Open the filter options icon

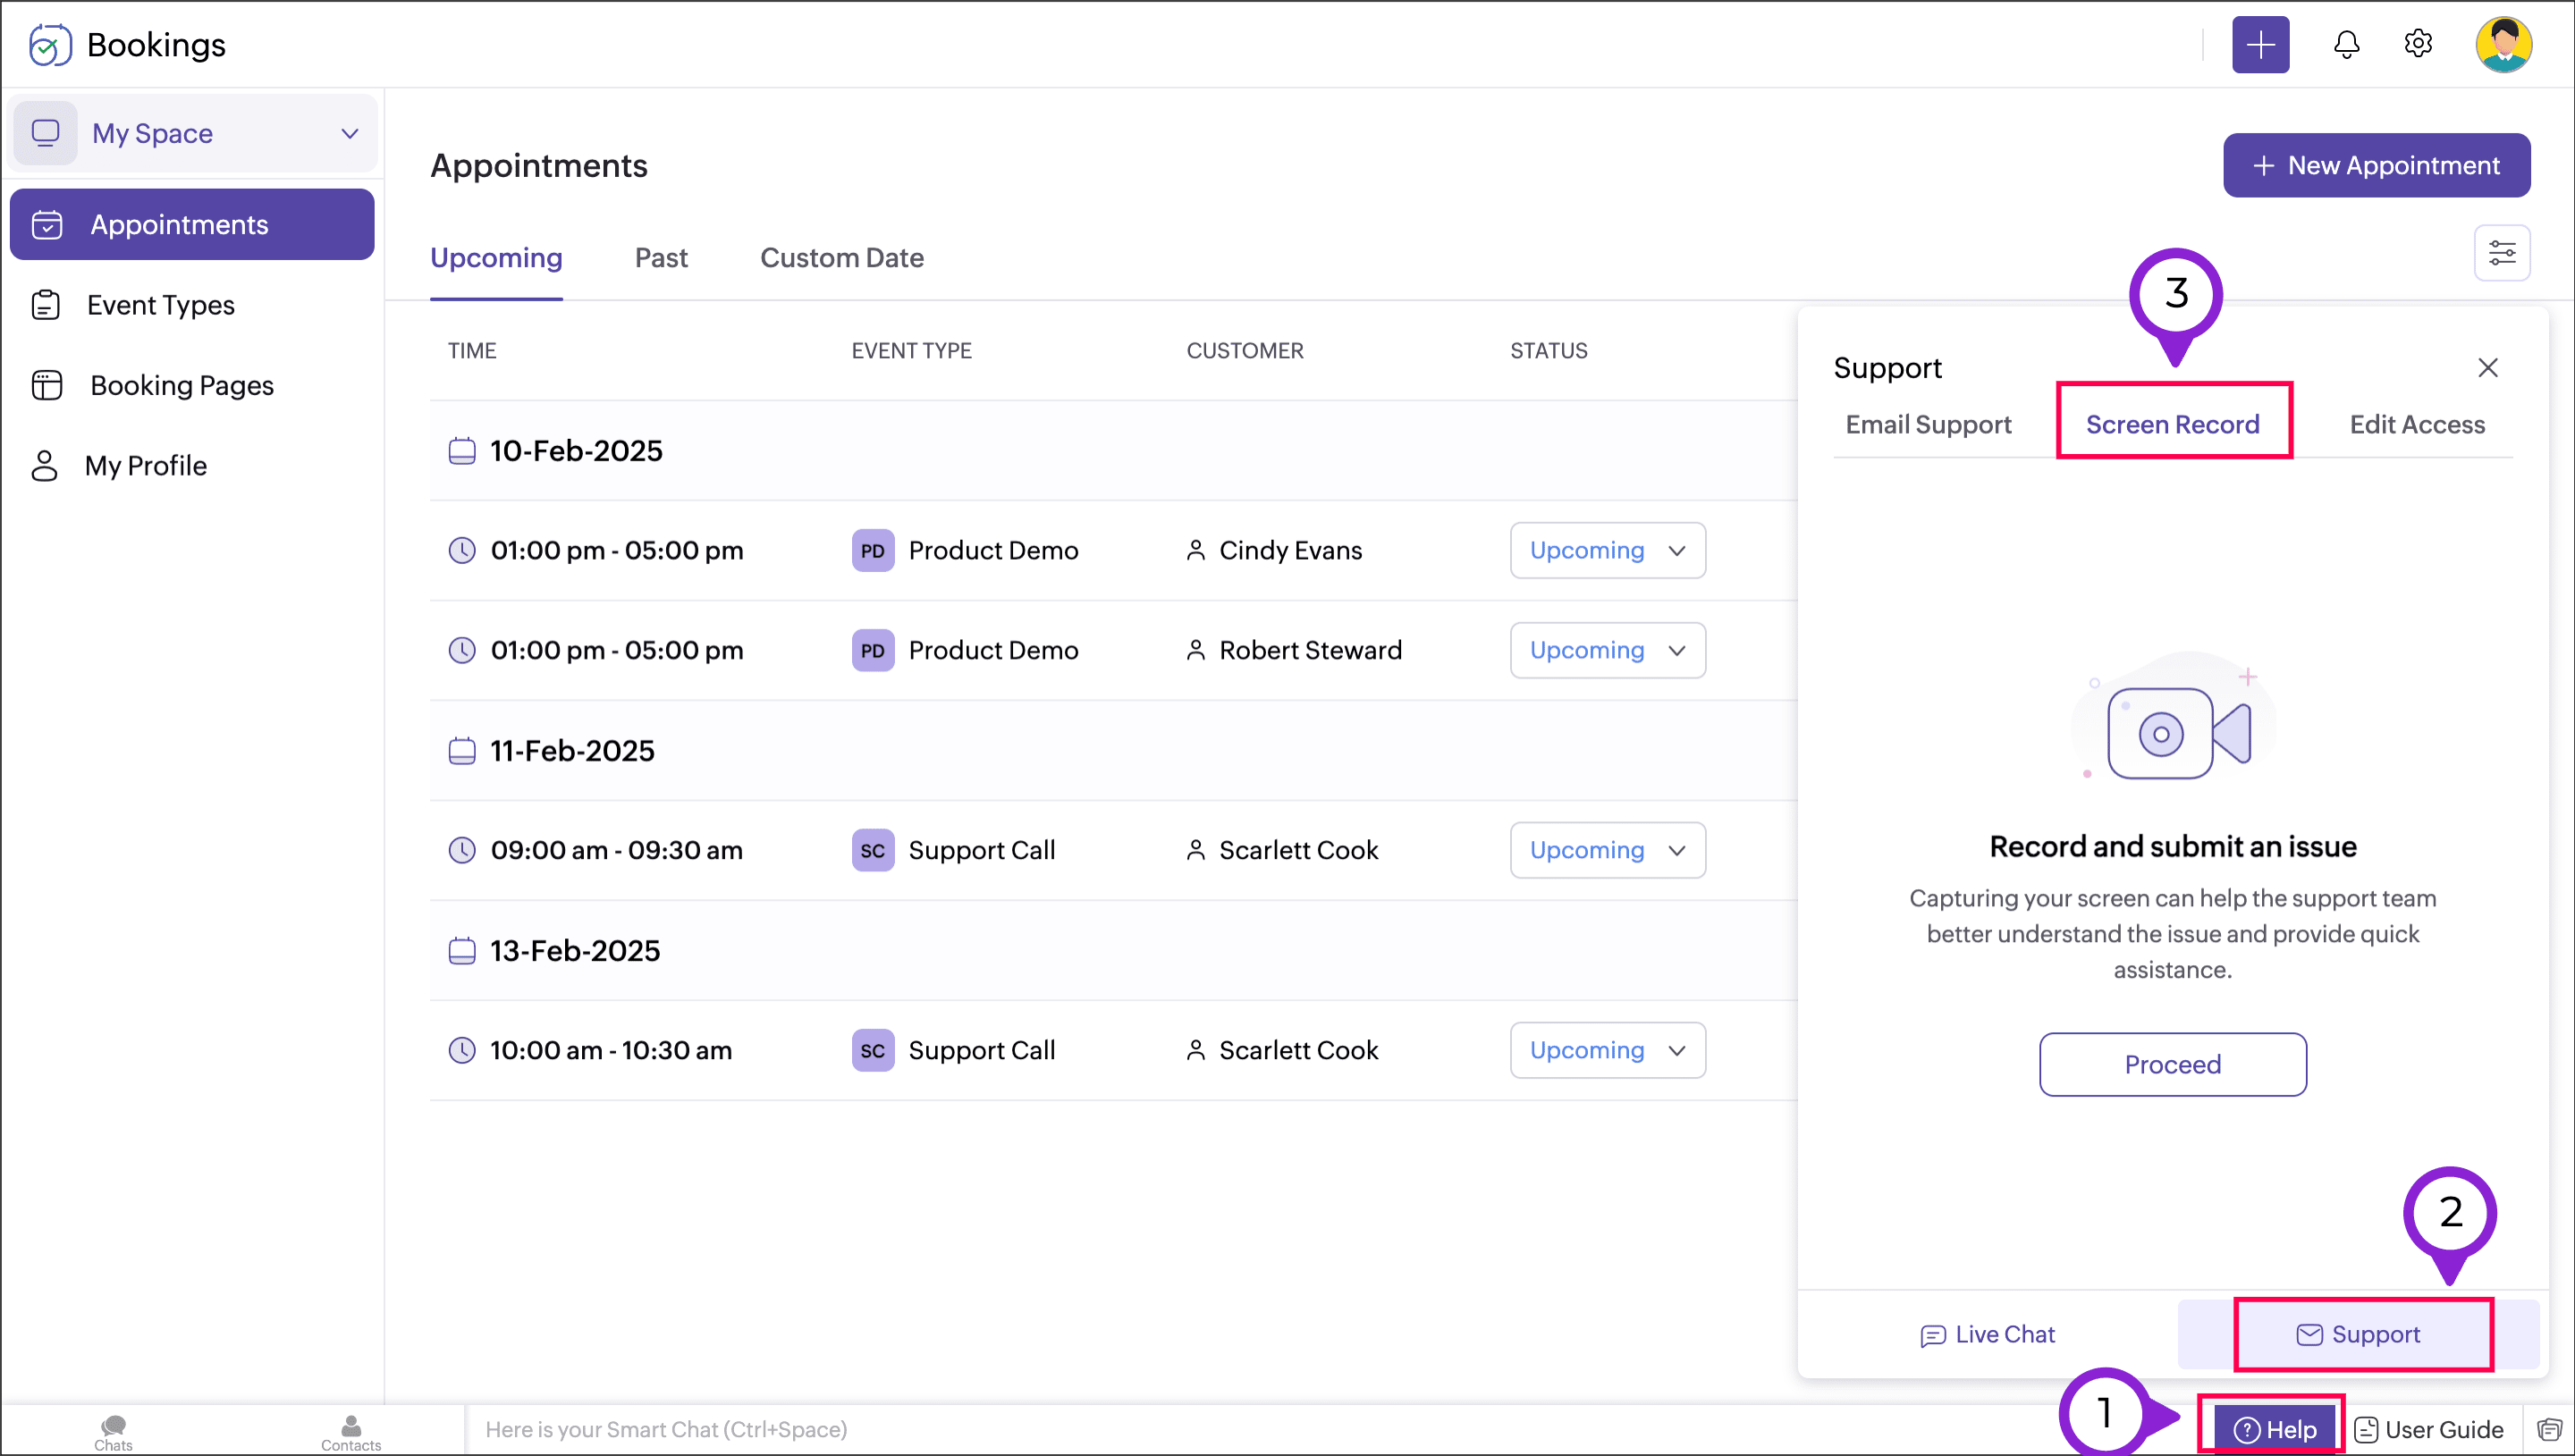(2502, 253)
